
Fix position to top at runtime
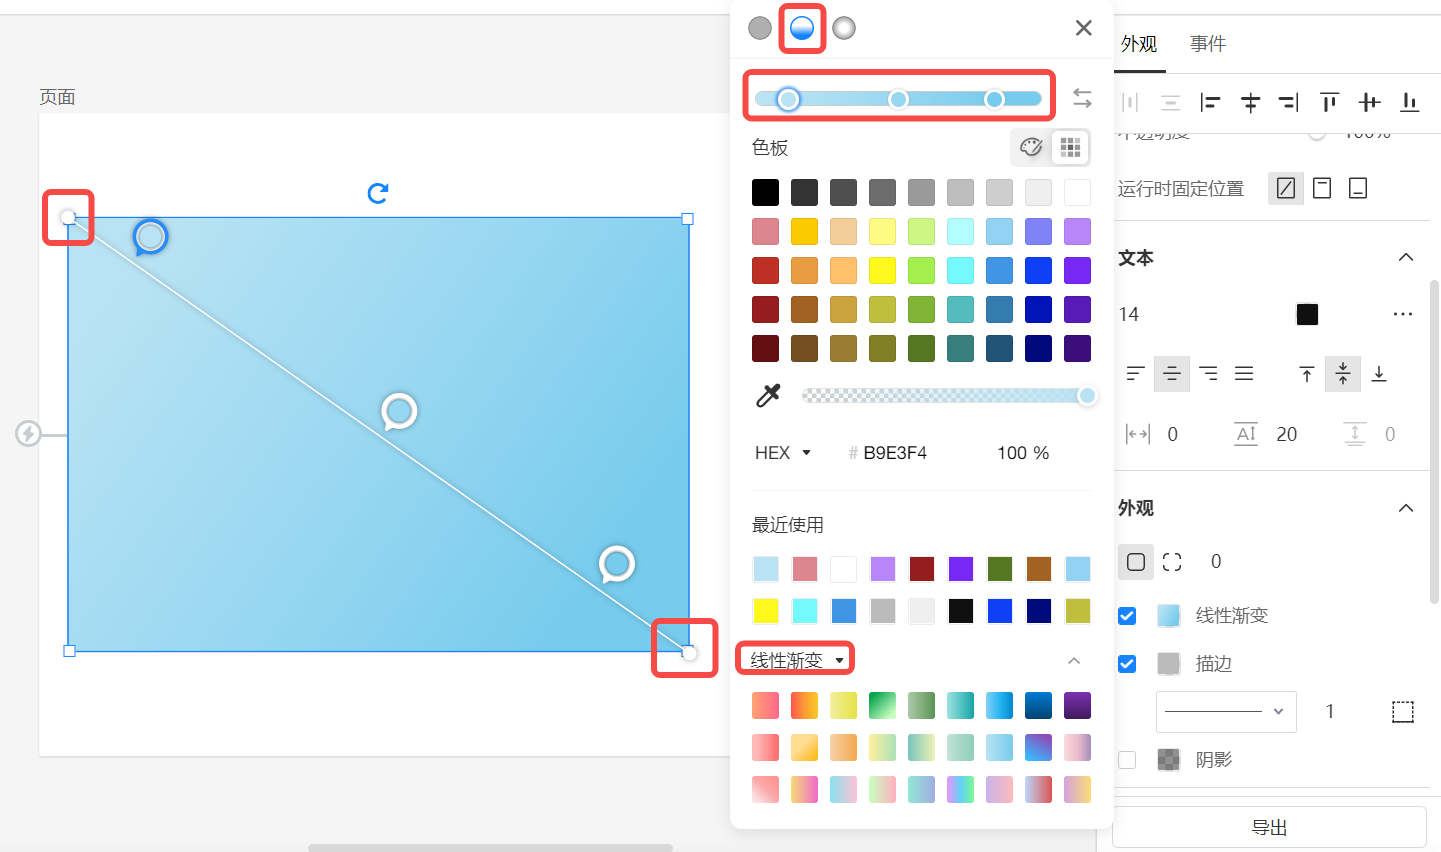[x=1322, y=188]
